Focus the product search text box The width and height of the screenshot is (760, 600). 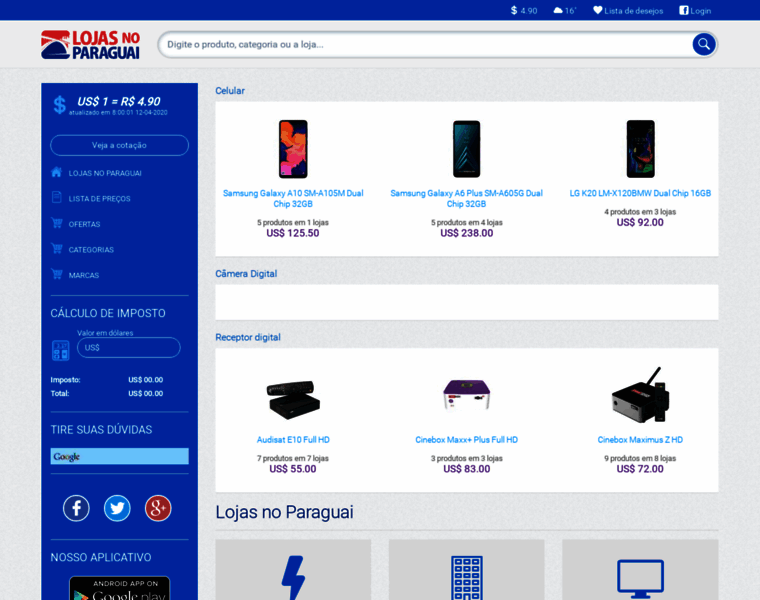click(x=427, y=45)
